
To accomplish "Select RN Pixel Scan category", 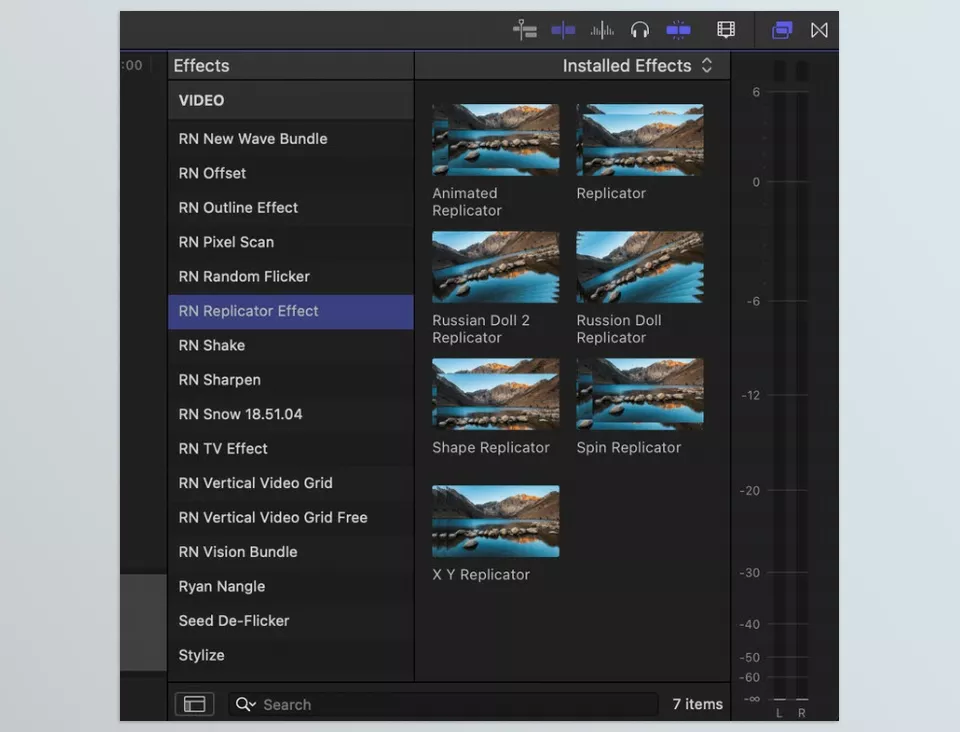I will [291, 242].
